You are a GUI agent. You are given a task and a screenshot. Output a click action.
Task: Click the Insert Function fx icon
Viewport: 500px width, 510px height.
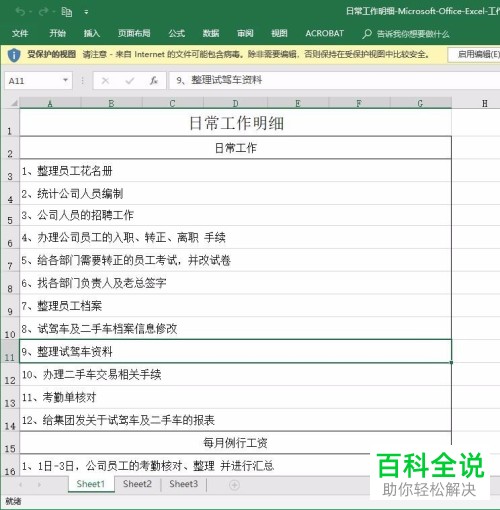pos(153,81)
